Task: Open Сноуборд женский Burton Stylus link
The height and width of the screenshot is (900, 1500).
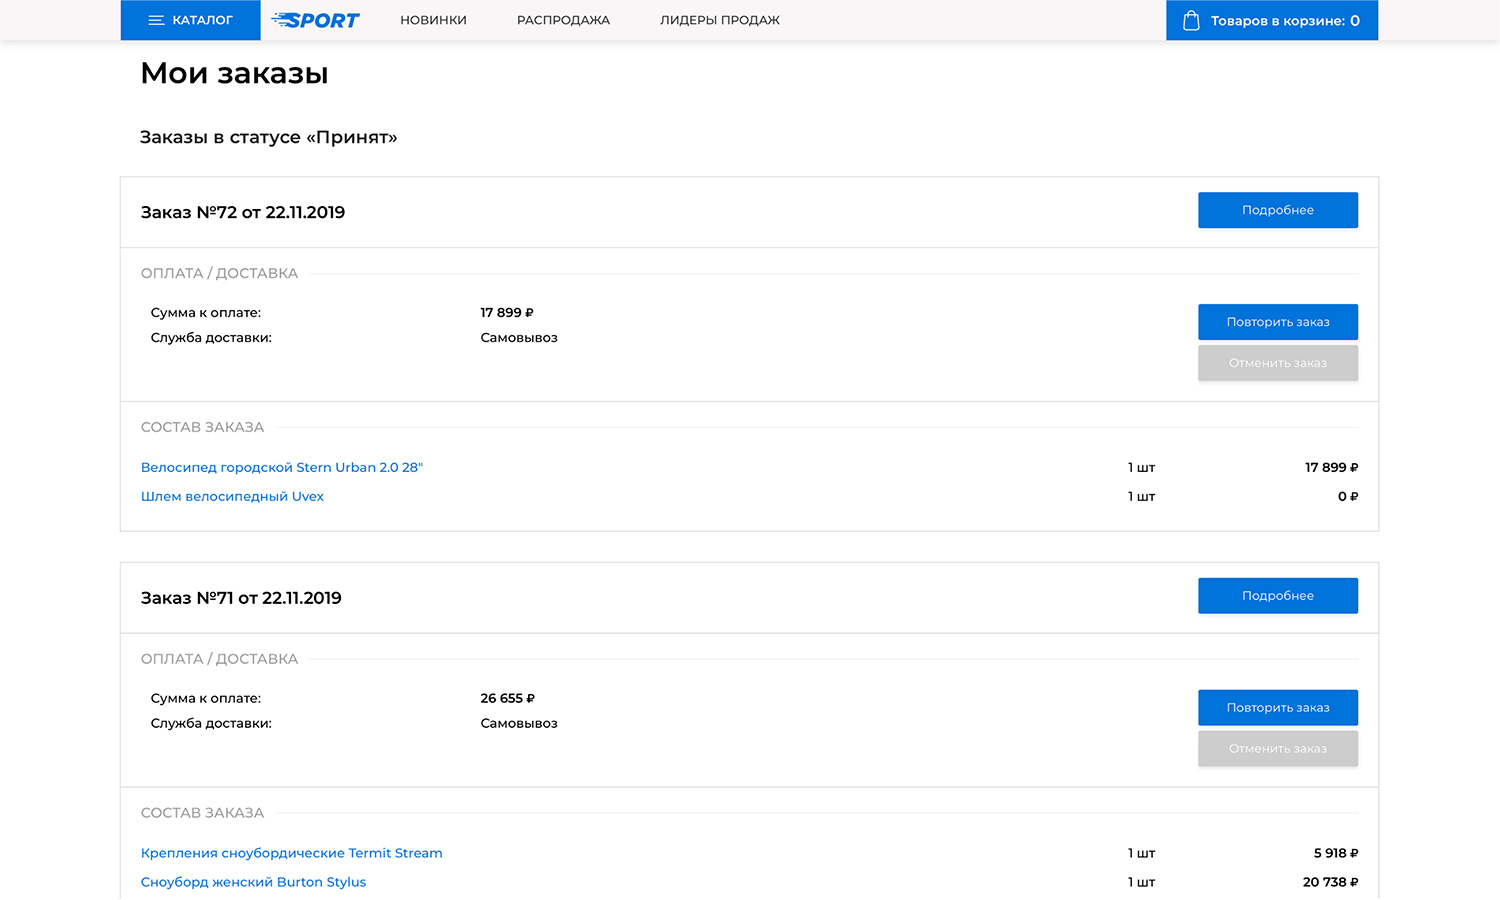Action: [x=253, y=882]
